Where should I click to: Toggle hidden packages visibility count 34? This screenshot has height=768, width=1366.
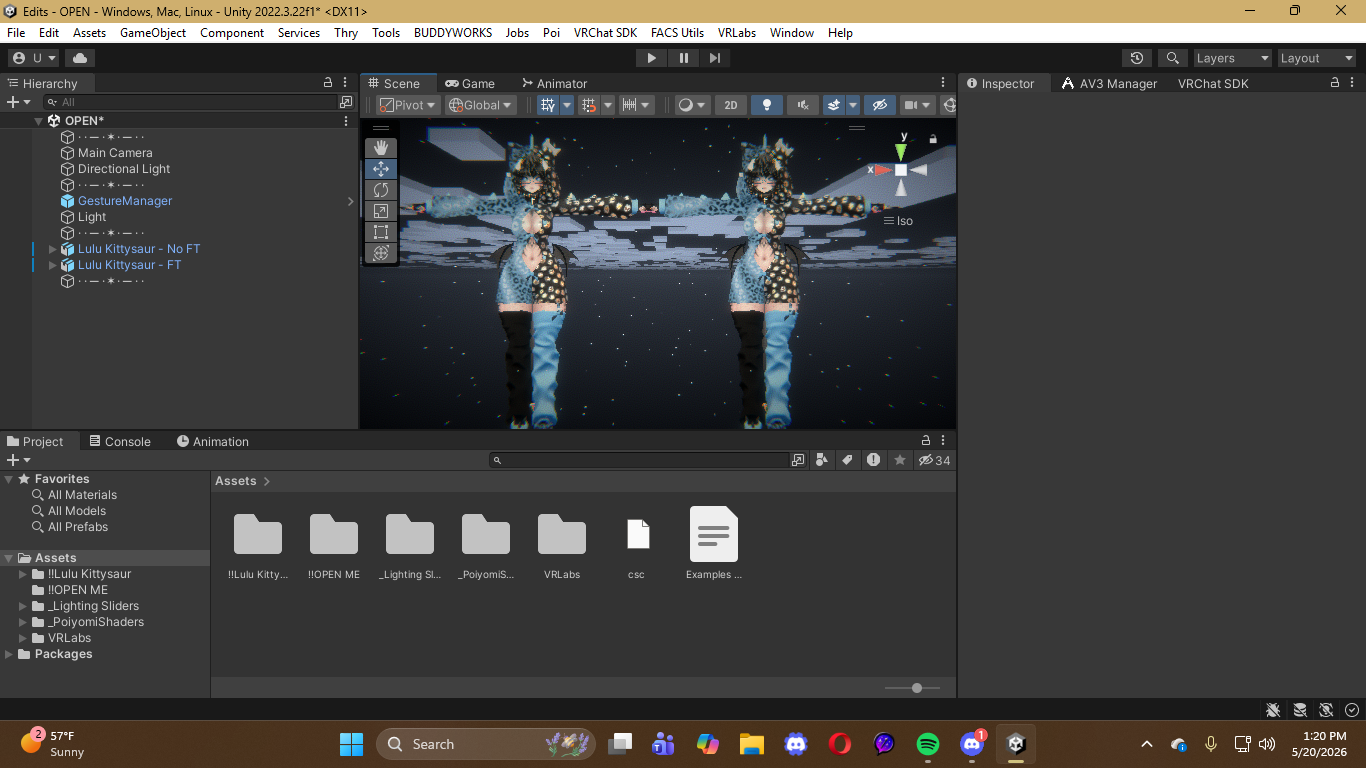click(935, 460)
